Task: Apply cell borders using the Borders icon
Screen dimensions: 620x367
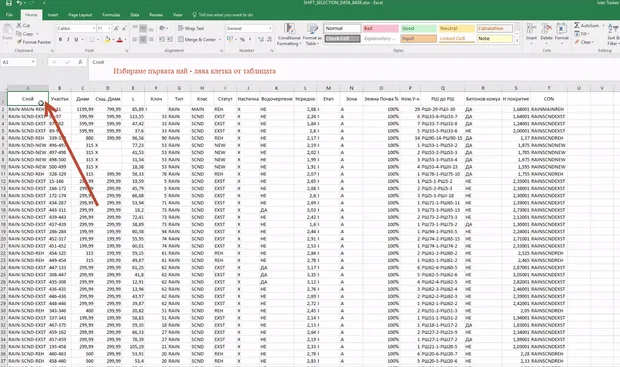Action: tap(92, 40)
